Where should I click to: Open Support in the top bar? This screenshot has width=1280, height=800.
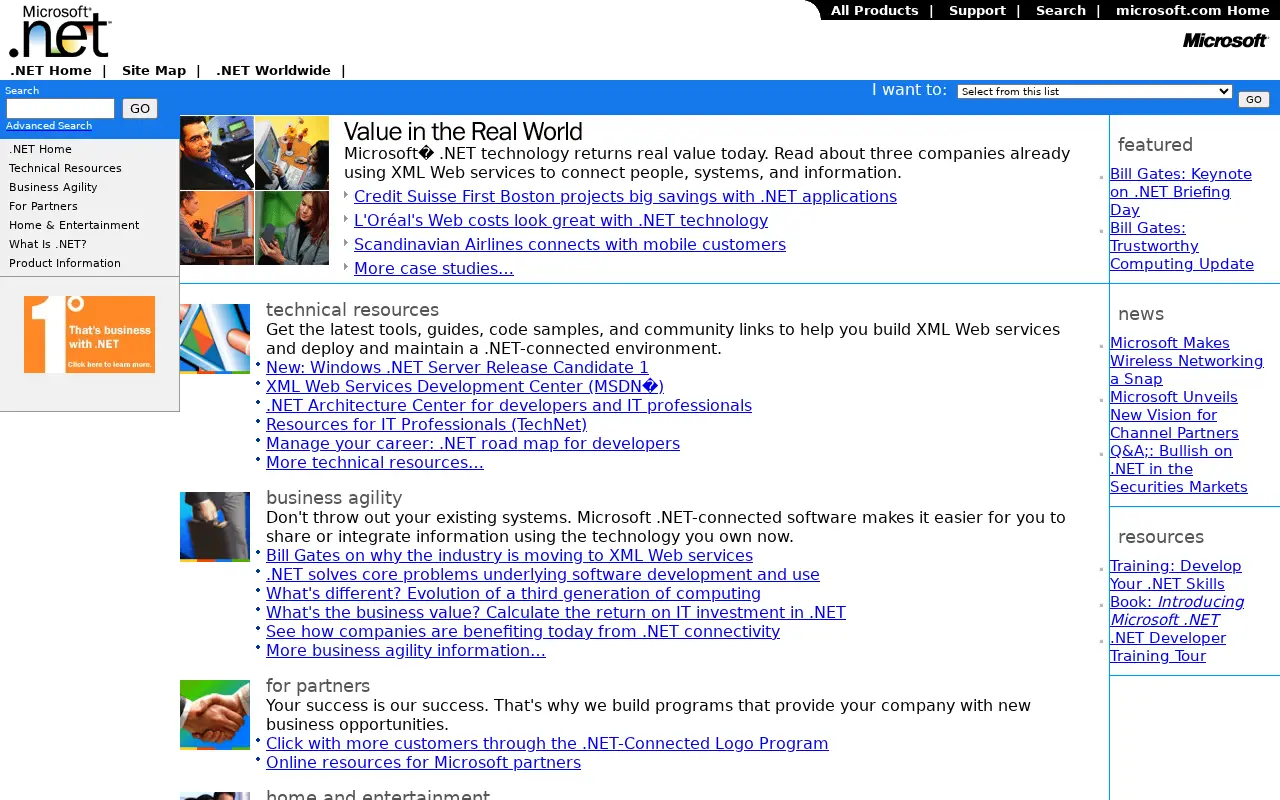click(977, 10)
